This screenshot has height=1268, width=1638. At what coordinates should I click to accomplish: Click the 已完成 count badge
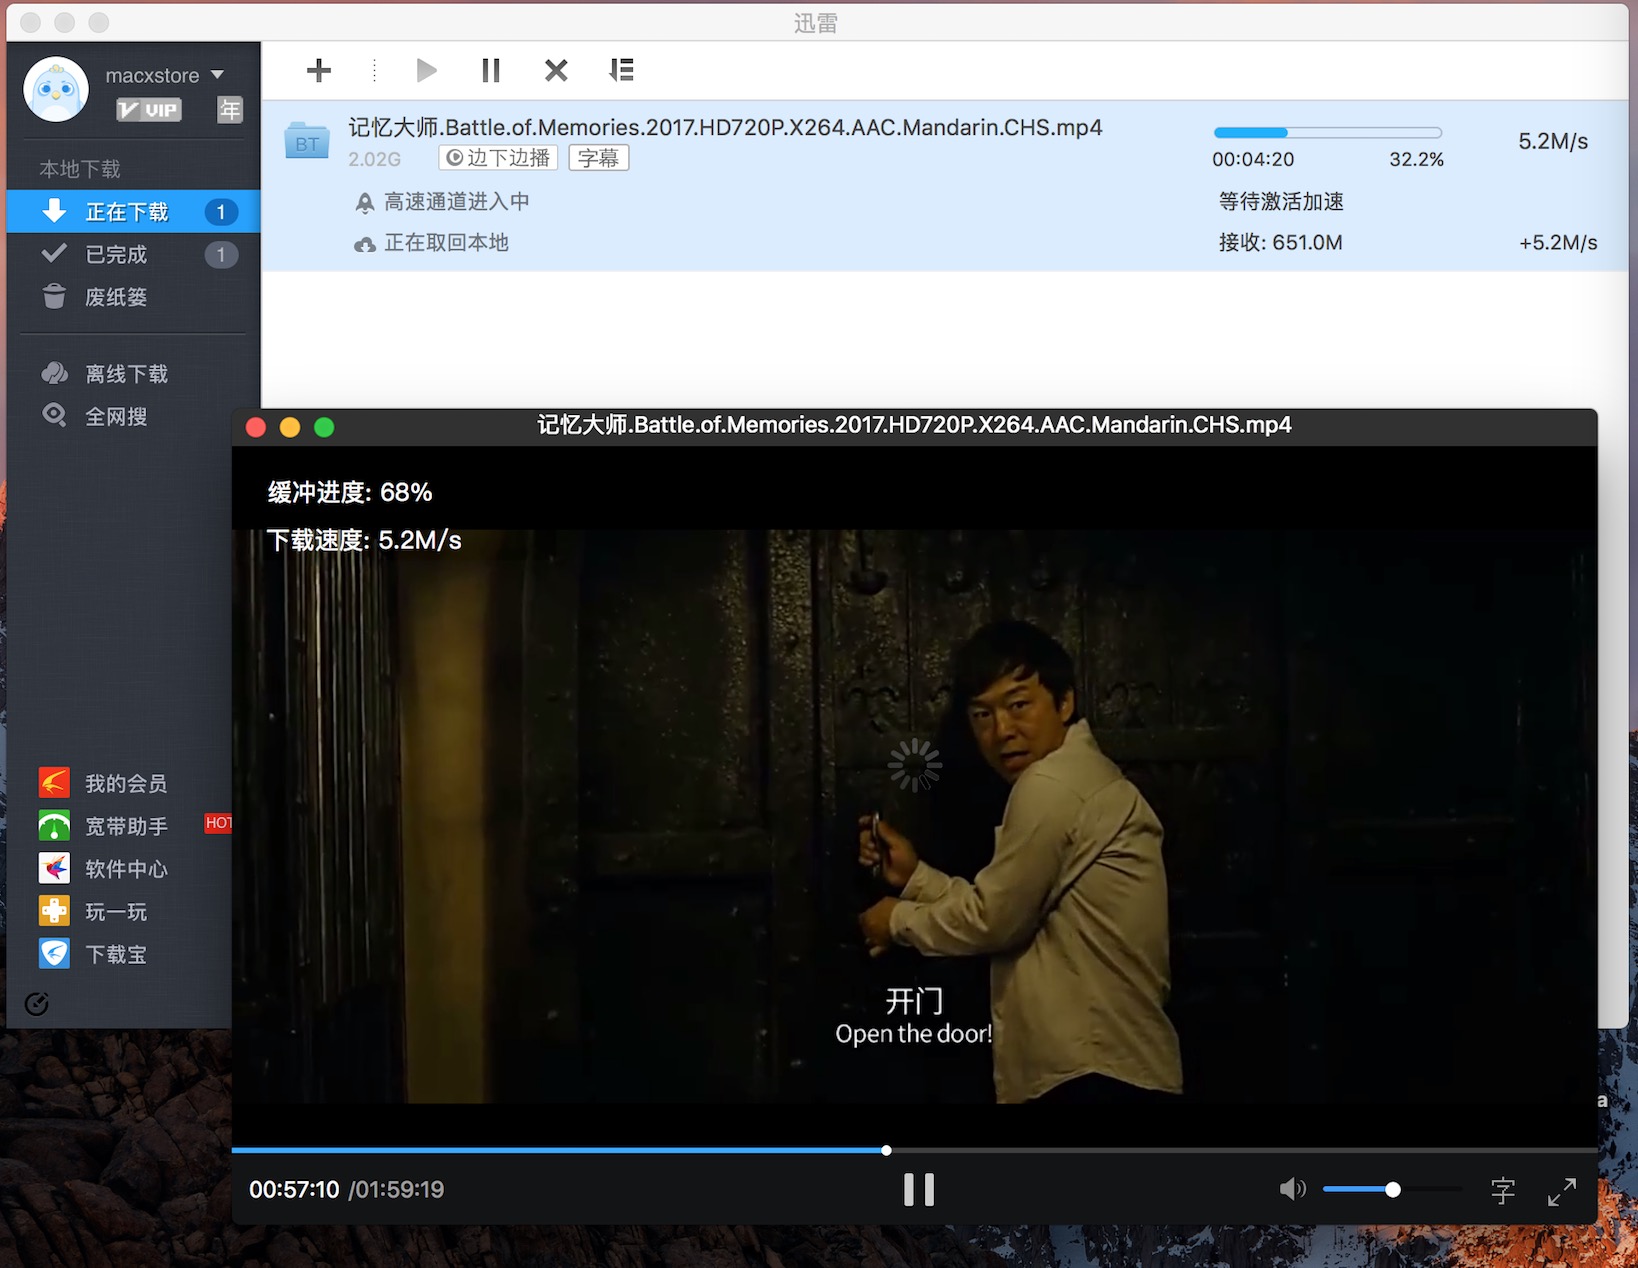(x=221, y=254)
